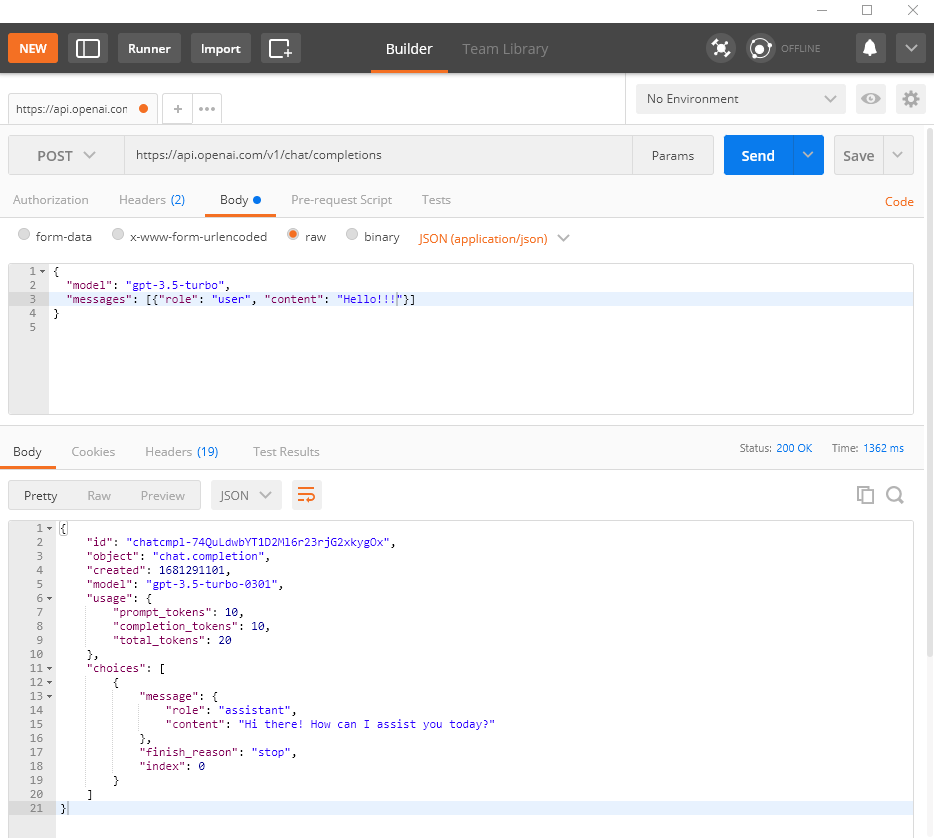
Task: Close unsaved request tab via orange dot
Action: click(x=144, y=108)
